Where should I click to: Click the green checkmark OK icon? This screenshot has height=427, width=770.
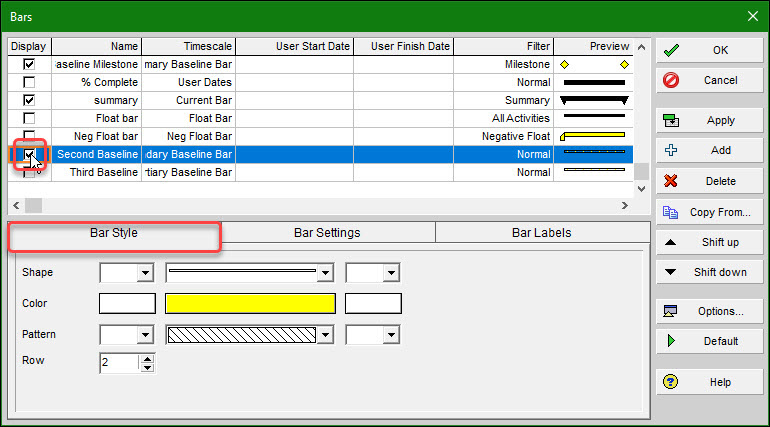[671, 50]
